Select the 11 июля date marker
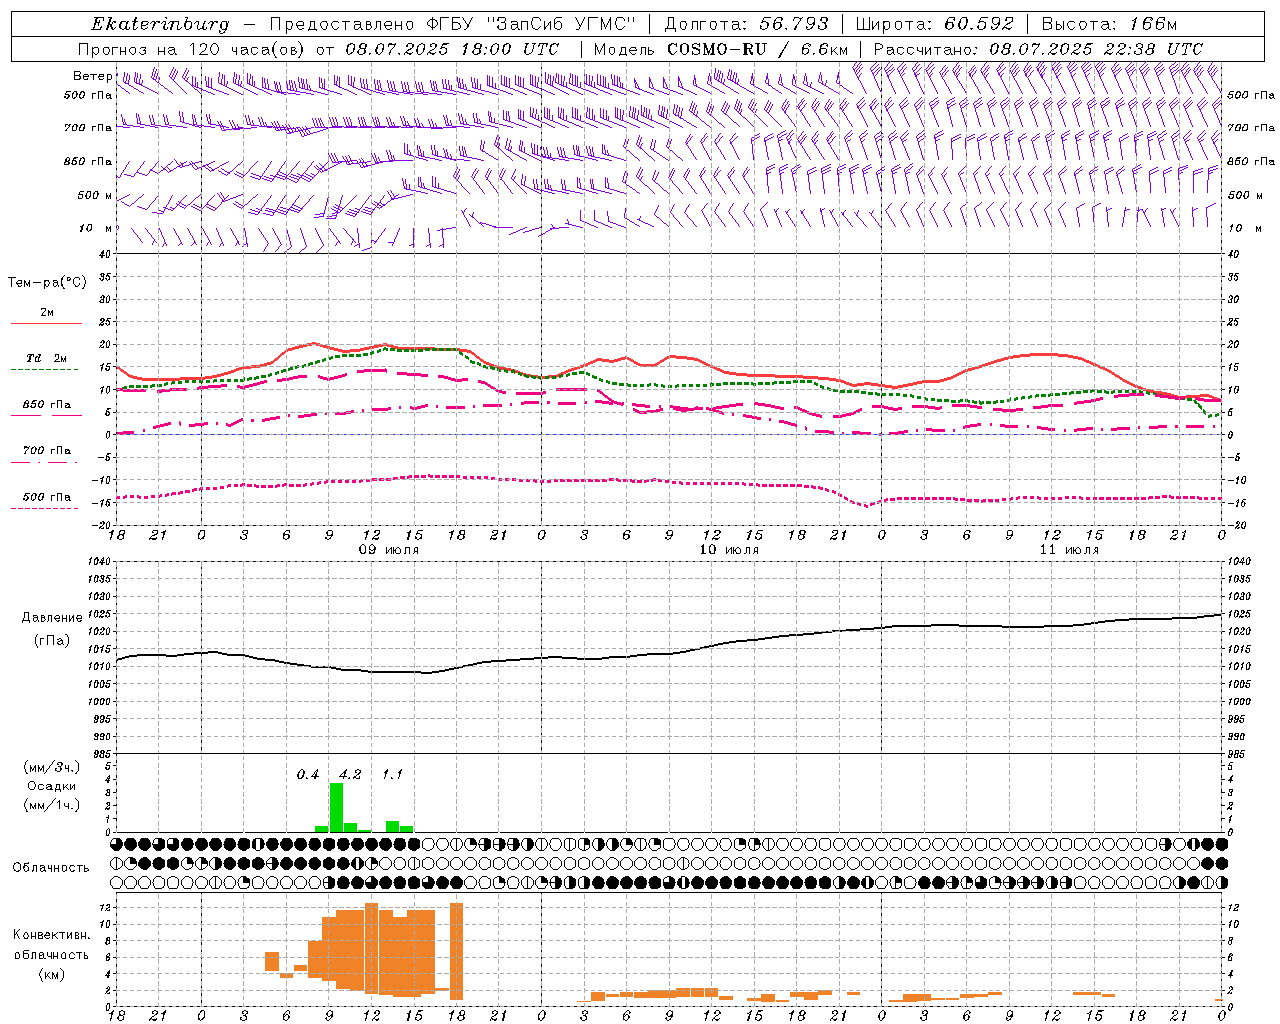This screenshot has height=1024, width=1280. pyautogui.click(x=1069, y=550)
